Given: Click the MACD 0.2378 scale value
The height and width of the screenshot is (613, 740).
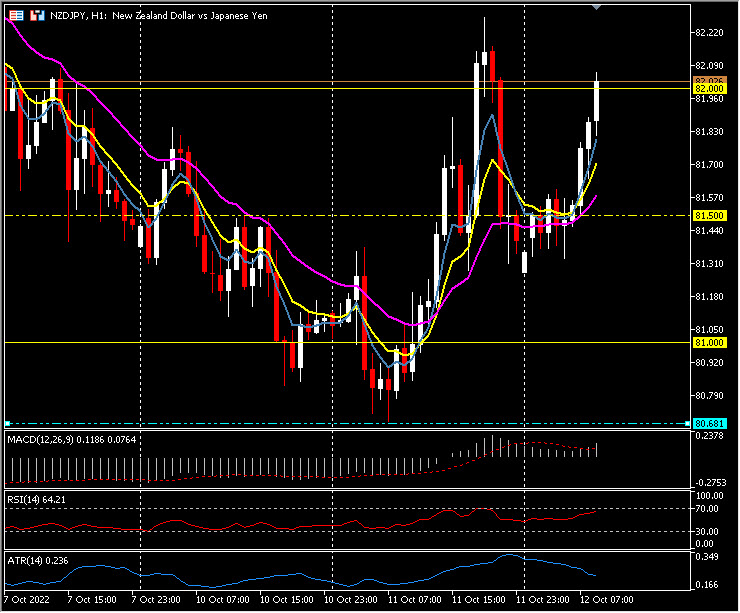Looking at the screenshot, I should point(708,436).
